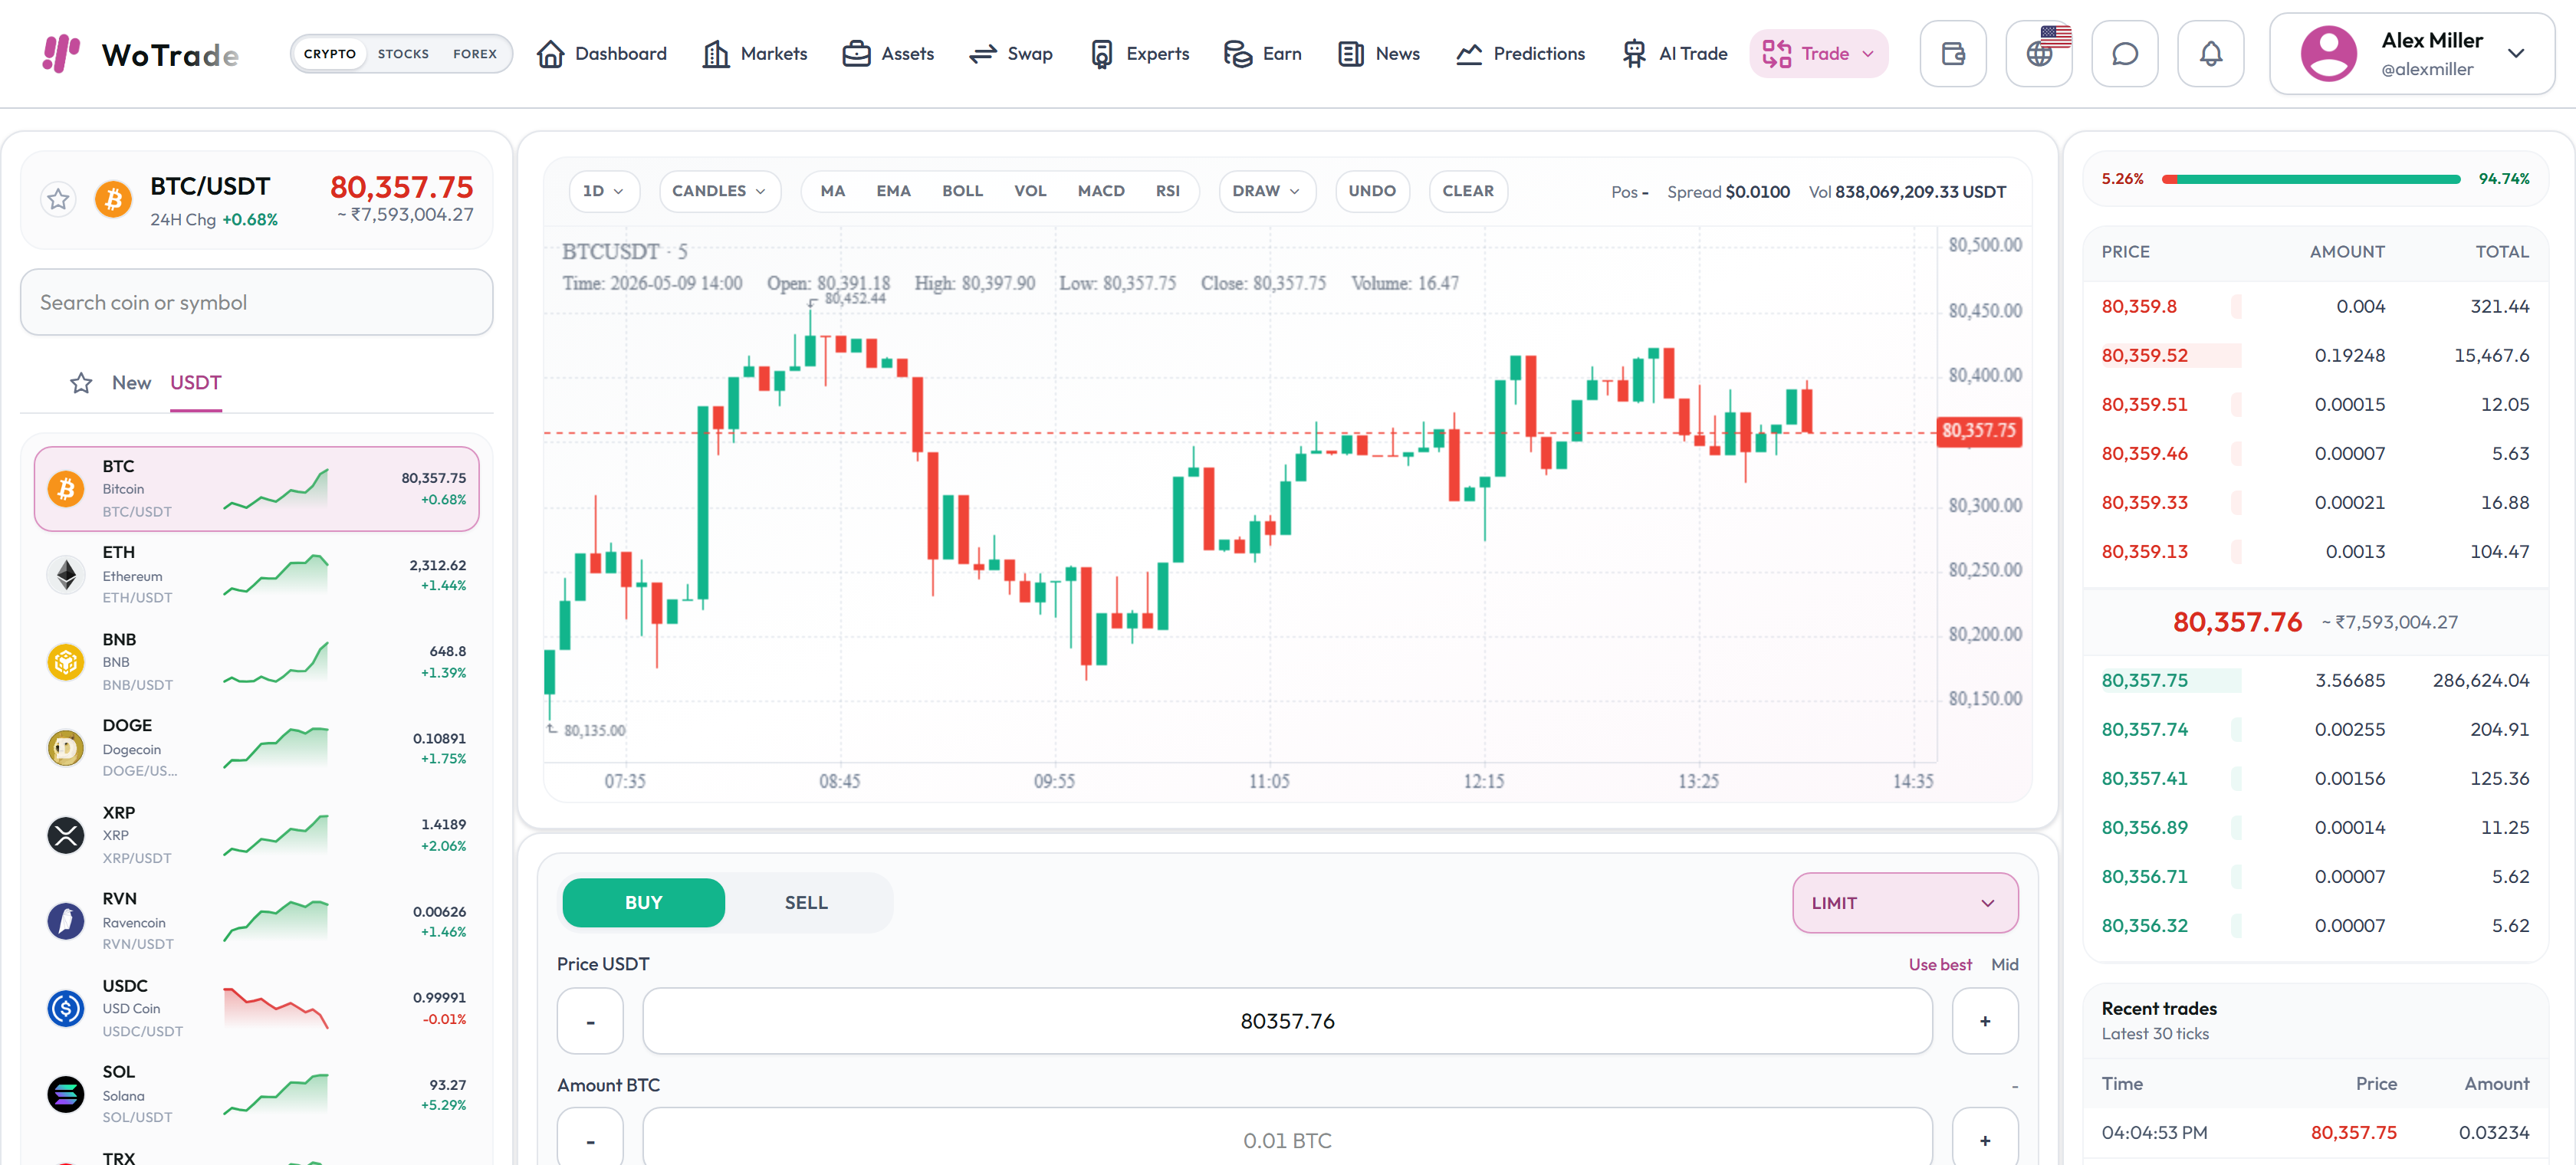
Task: Click the Swap arrows icon
Action: [983, 54]
